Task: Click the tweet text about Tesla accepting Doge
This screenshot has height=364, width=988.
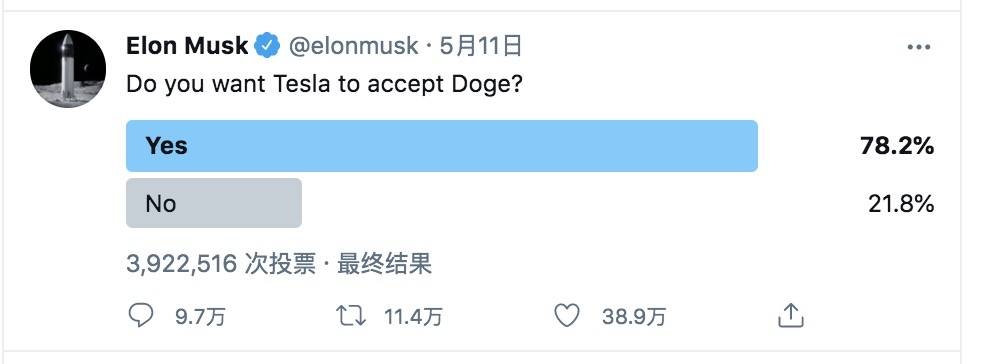Action: point(325,84)
